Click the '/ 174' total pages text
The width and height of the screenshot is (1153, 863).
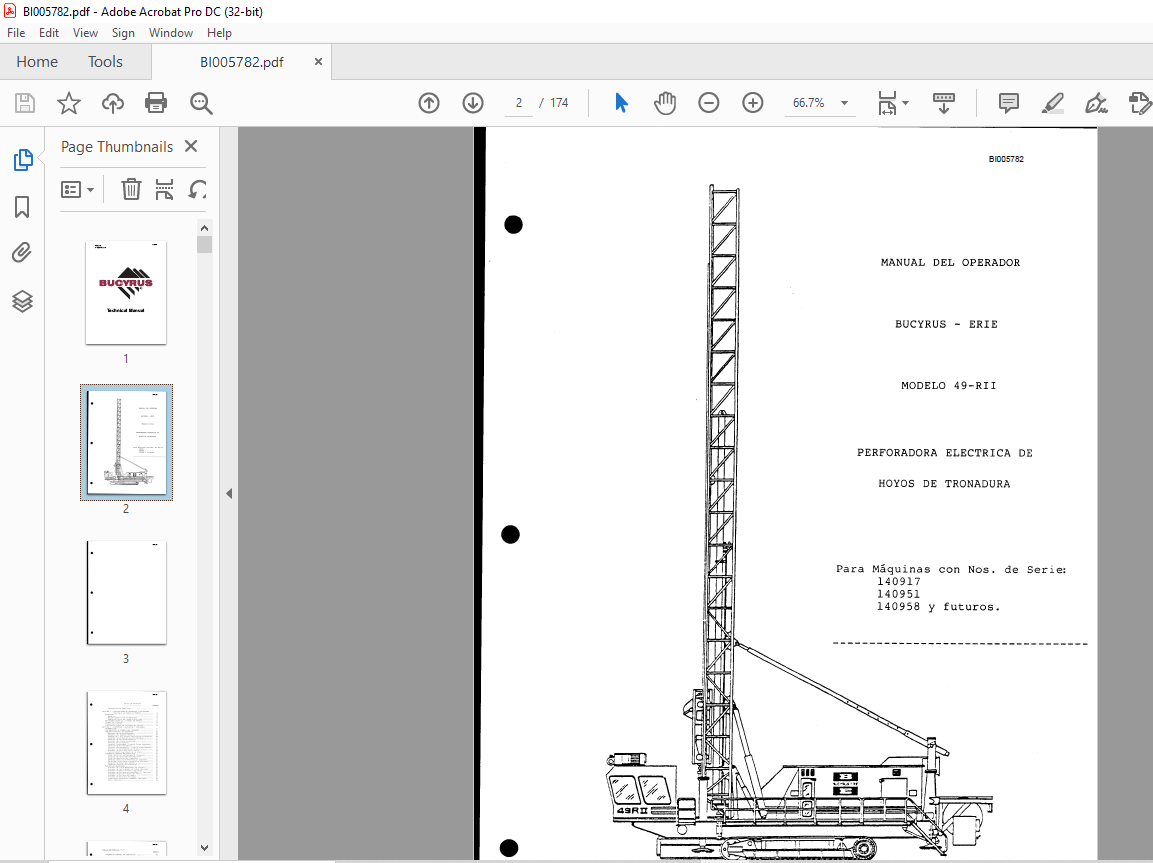click(x=554, y=103)
